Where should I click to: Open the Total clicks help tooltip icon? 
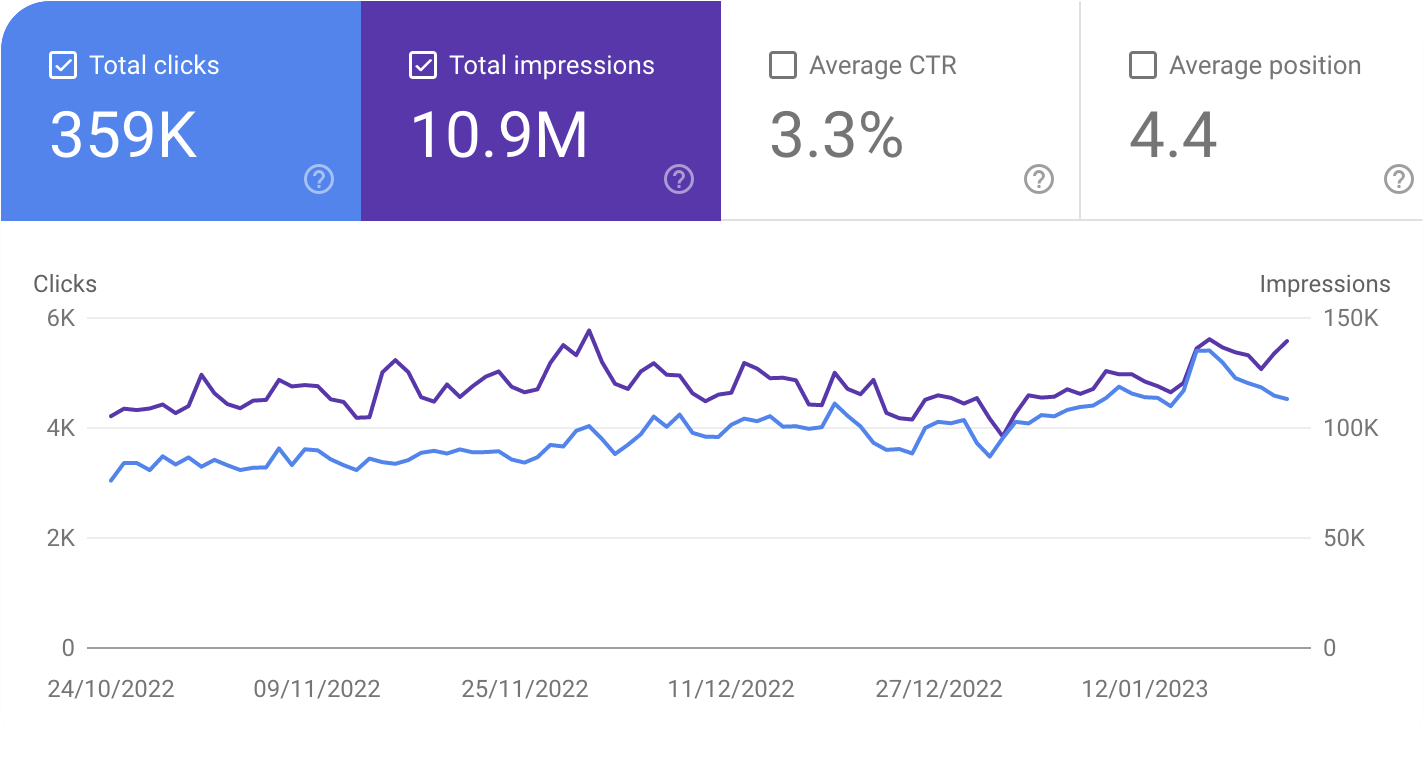tap(318, 179)
